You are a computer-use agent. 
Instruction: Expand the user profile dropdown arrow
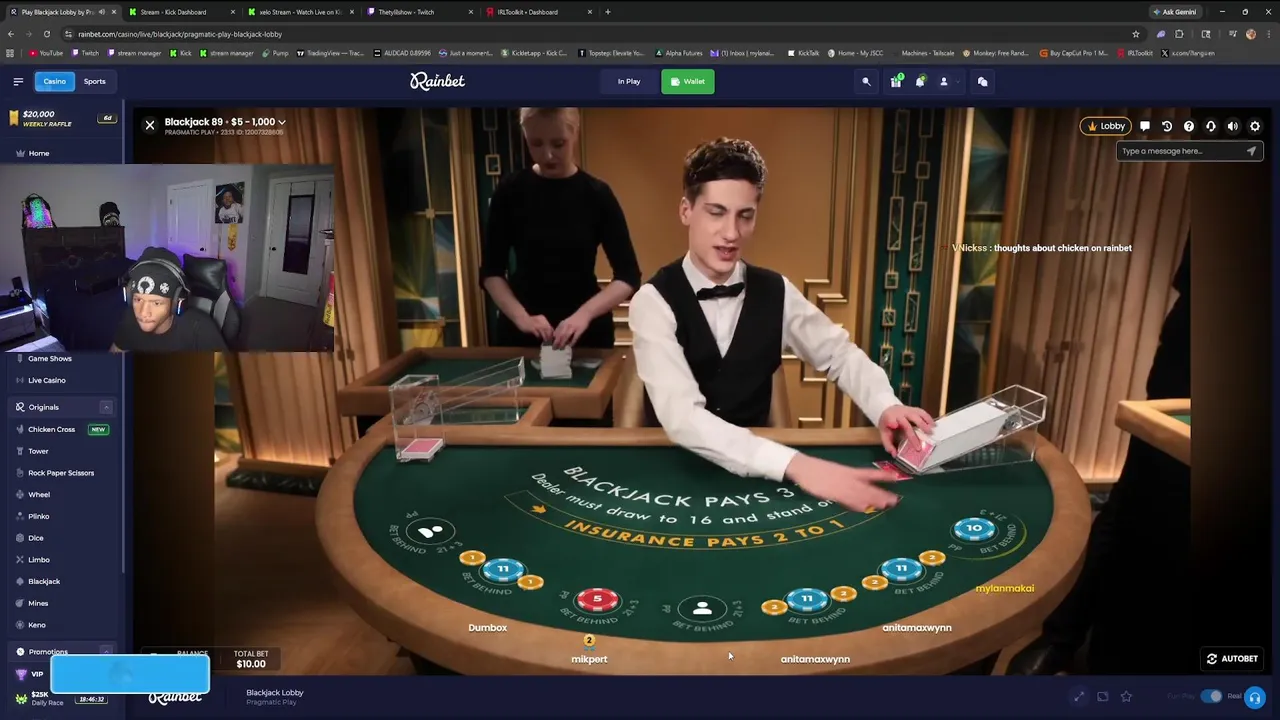coord(957,82)
